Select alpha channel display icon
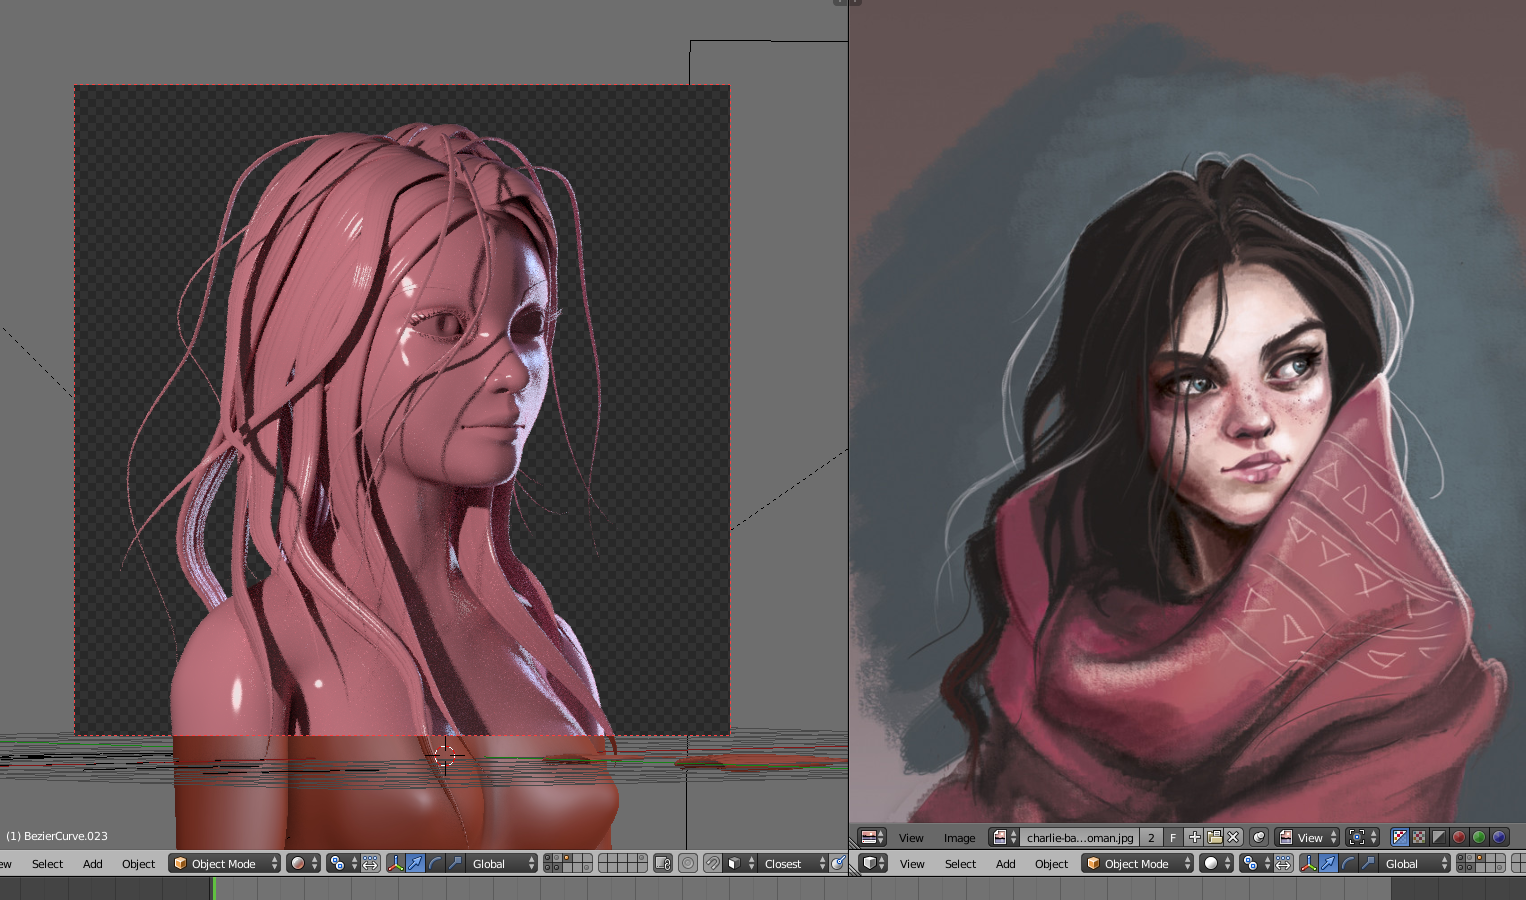The width and height of the screenshot is (1526, 900). point(1438,837)
